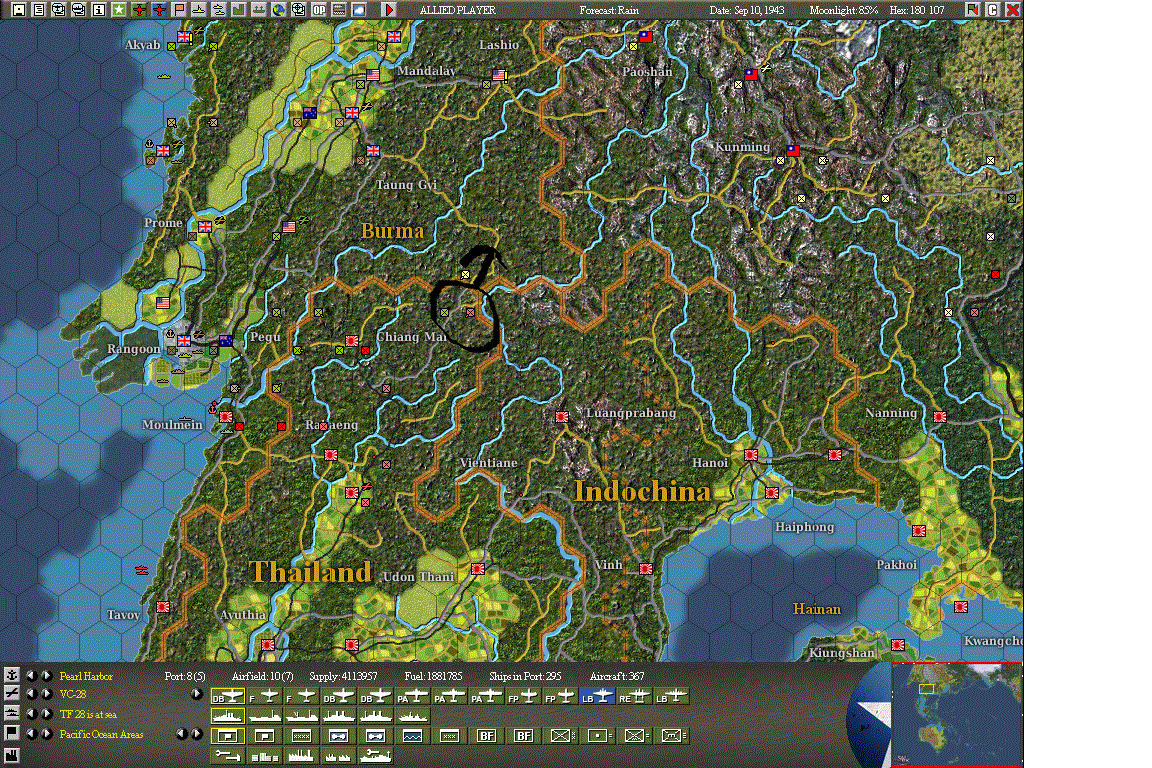Screen dimensions: 1152x768
Task: Click the 'Aircraft: 367' status text
Action: click(617, 676)
